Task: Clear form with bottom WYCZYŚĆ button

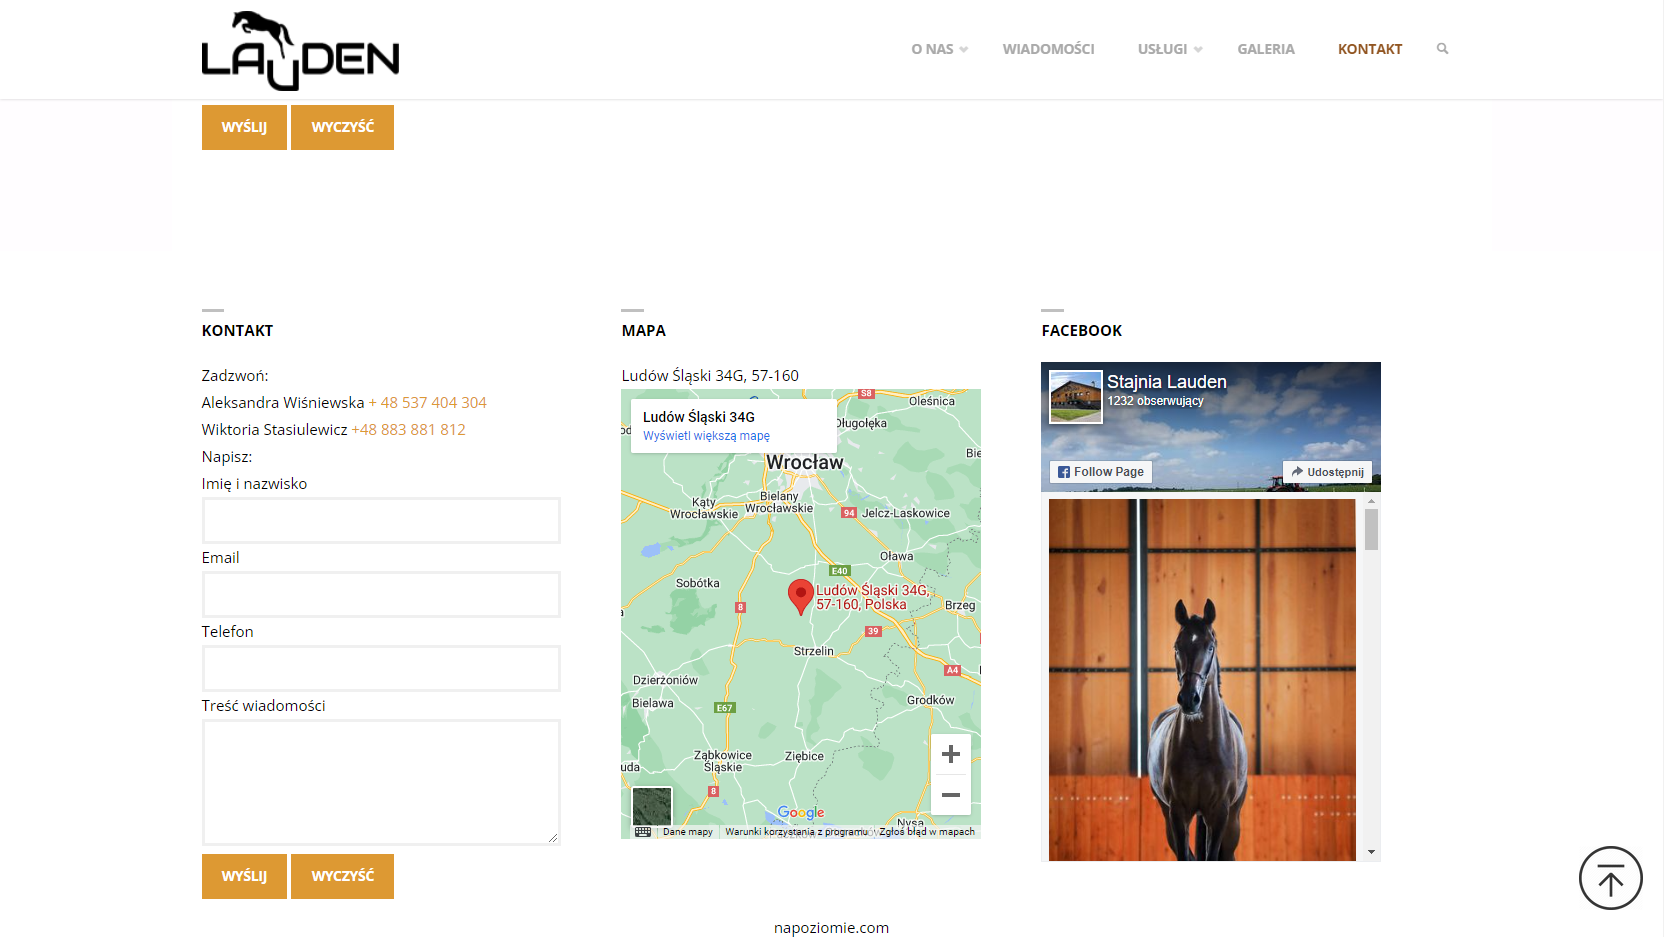Action: pos(342,876)
